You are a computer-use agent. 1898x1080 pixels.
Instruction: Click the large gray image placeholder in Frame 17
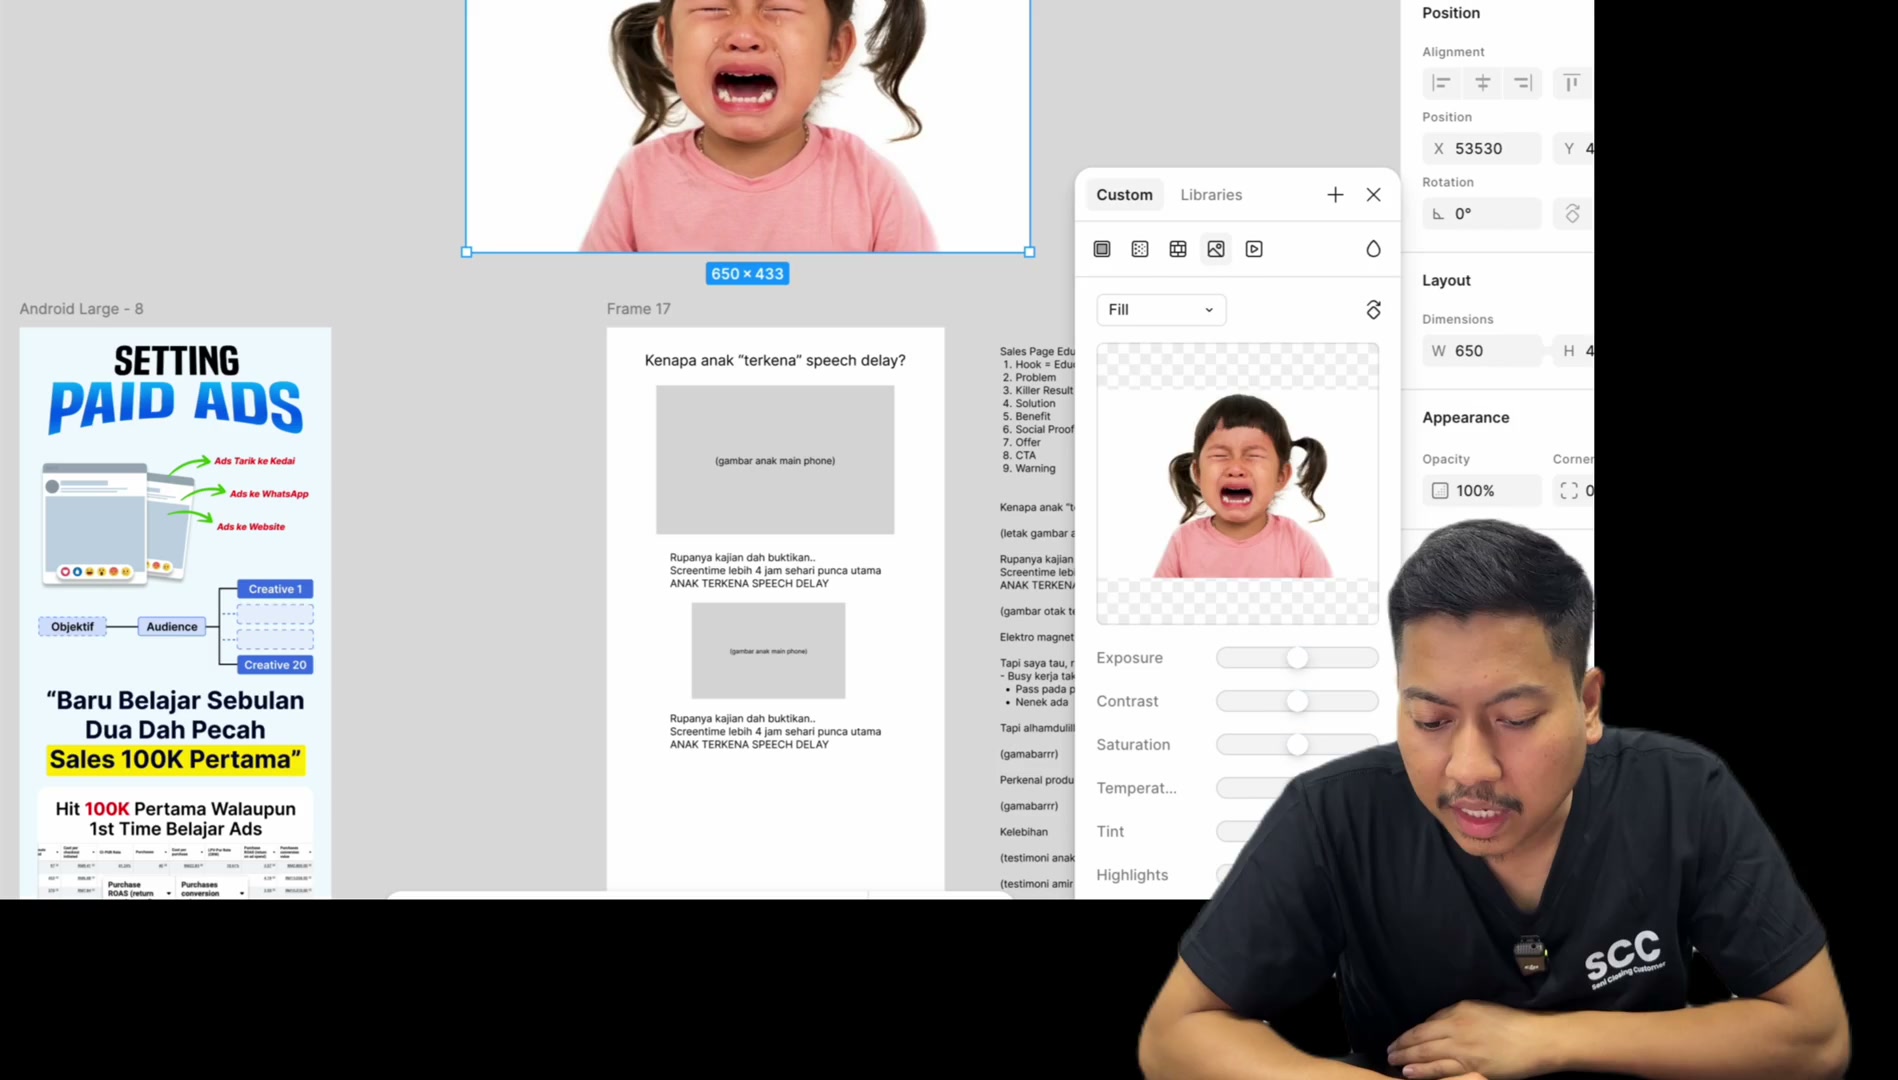(x=775, y=460)
